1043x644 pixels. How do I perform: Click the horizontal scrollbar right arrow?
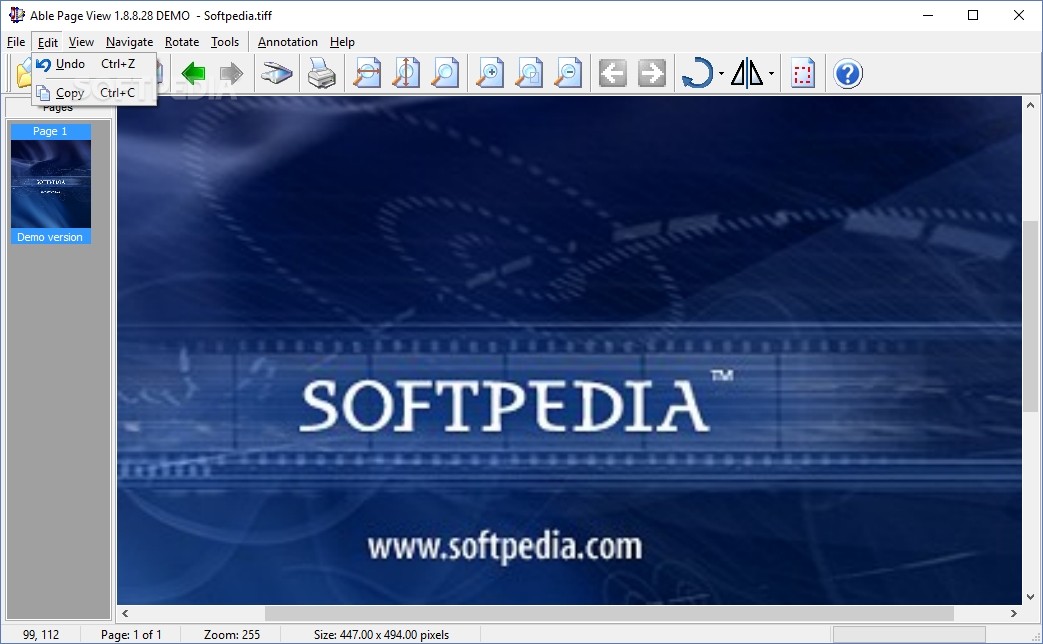[x=1014, y=613]
